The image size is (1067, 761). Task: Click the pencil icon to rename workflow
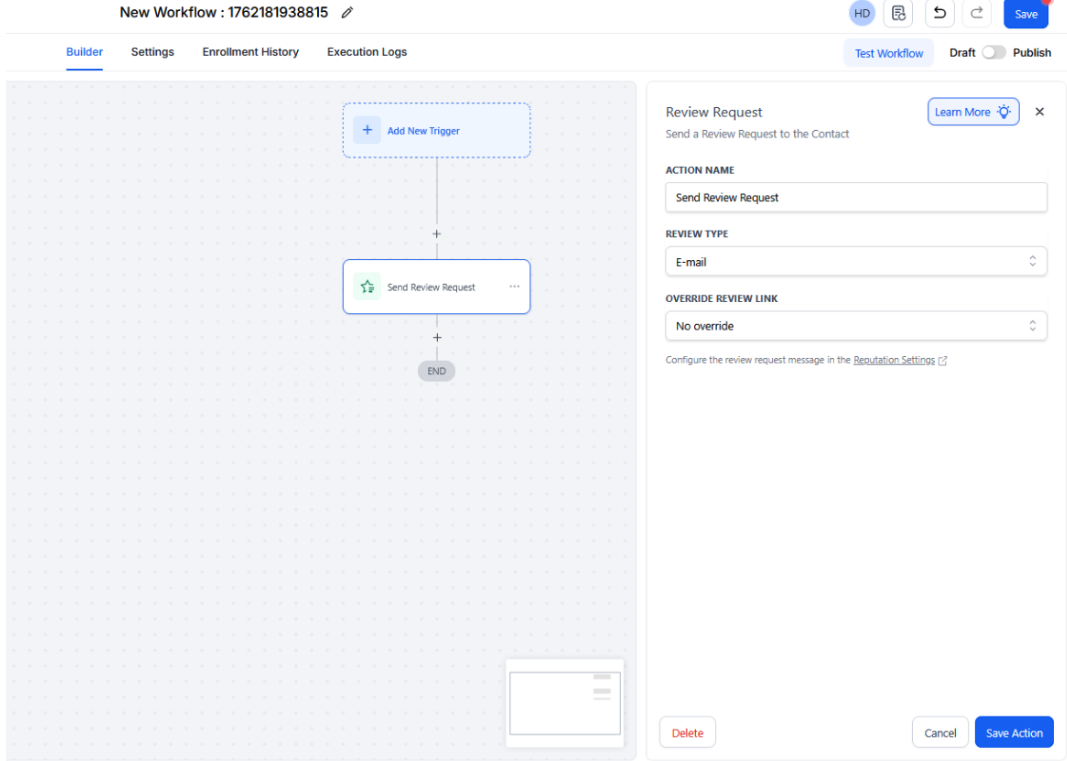coord(347,13)
